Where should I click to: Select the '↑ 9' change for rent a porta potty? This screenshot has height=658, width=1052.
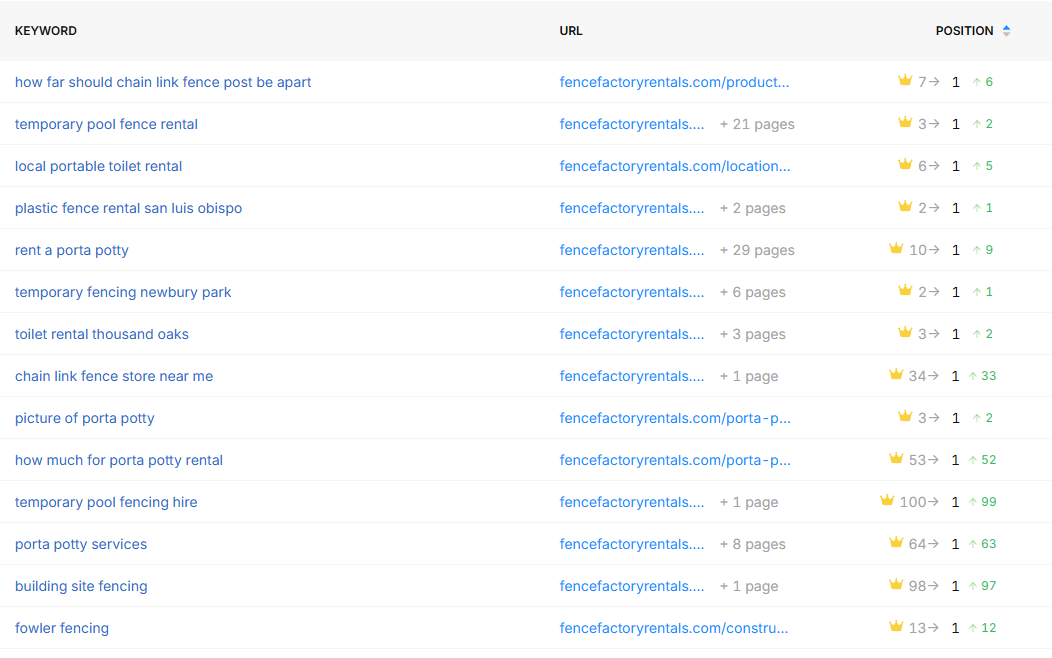coord(983,250)
